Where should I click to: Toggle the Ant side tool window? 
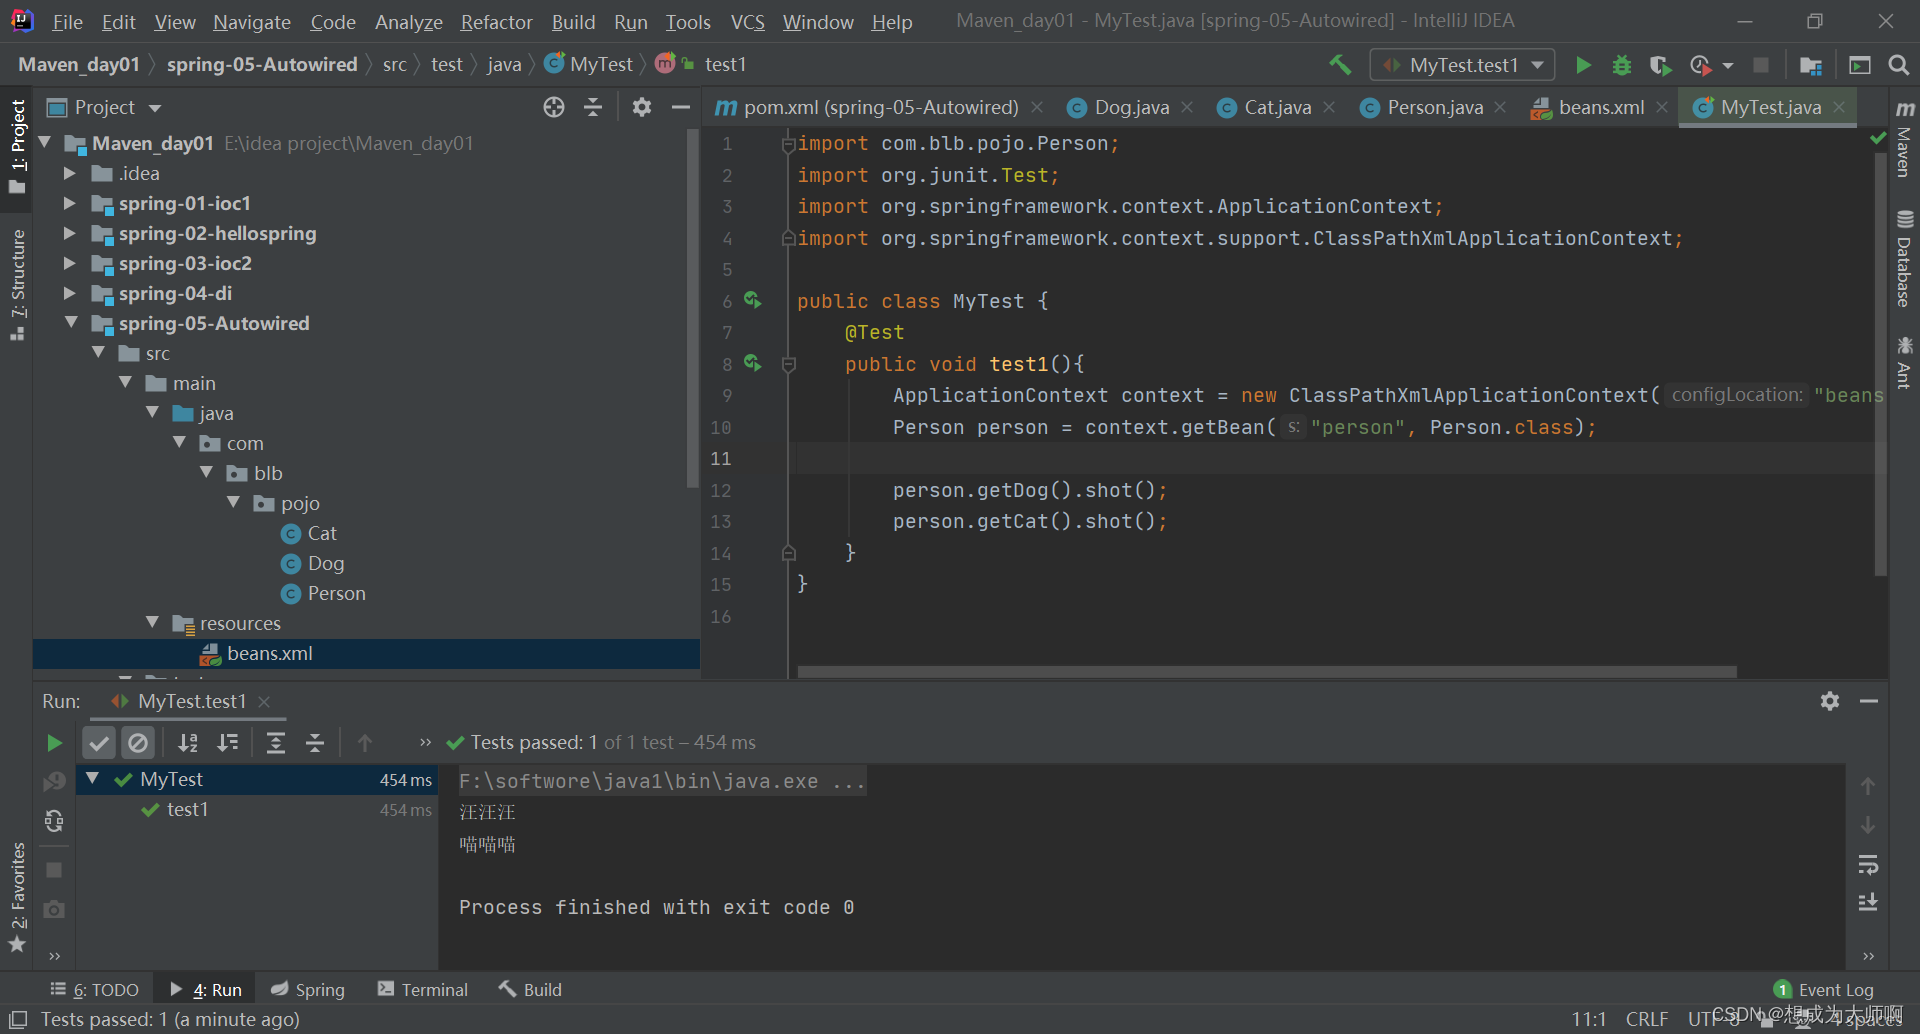pos(1905,362)
